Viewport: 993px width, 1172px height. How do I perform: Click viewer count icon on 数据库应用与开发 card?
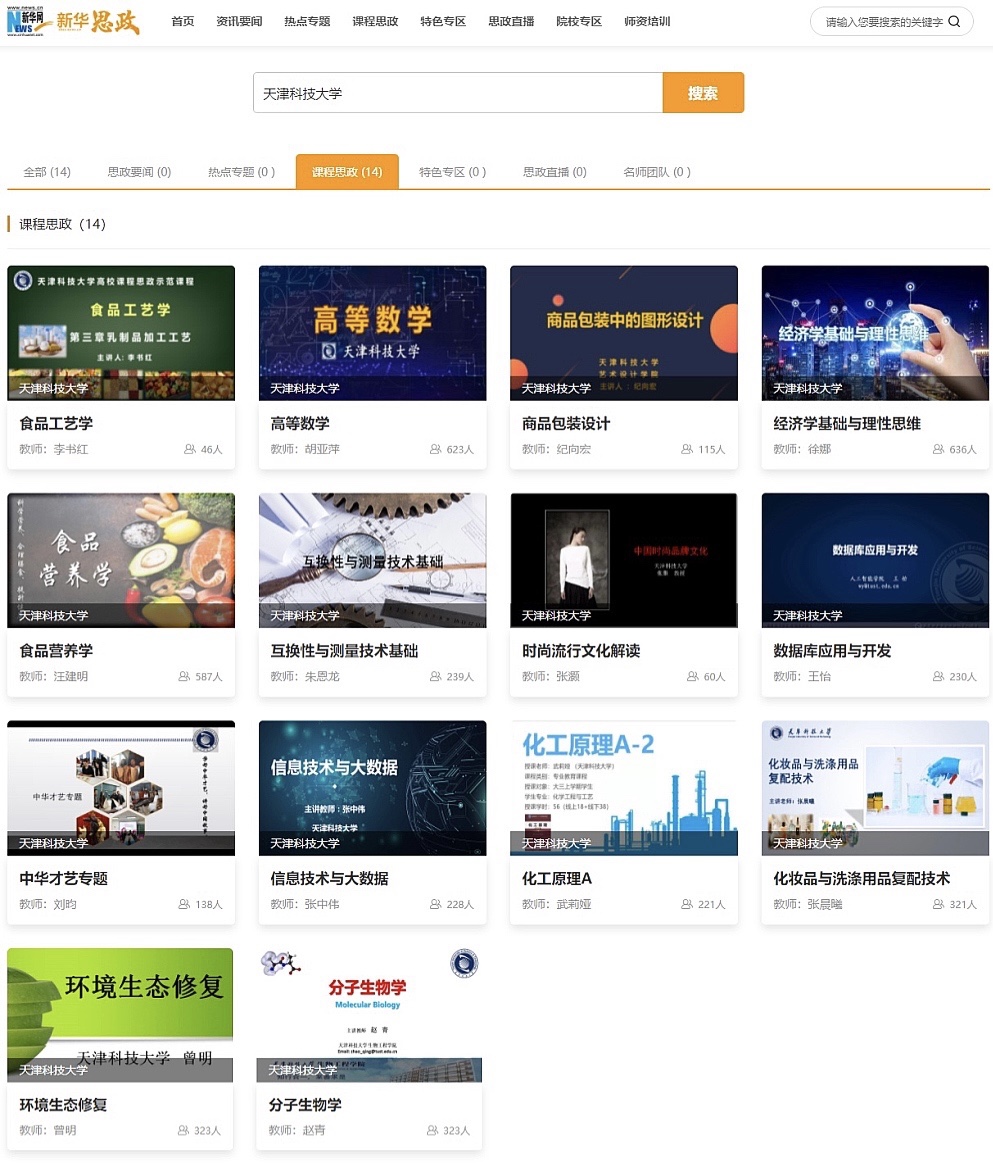tap(938, 677)
